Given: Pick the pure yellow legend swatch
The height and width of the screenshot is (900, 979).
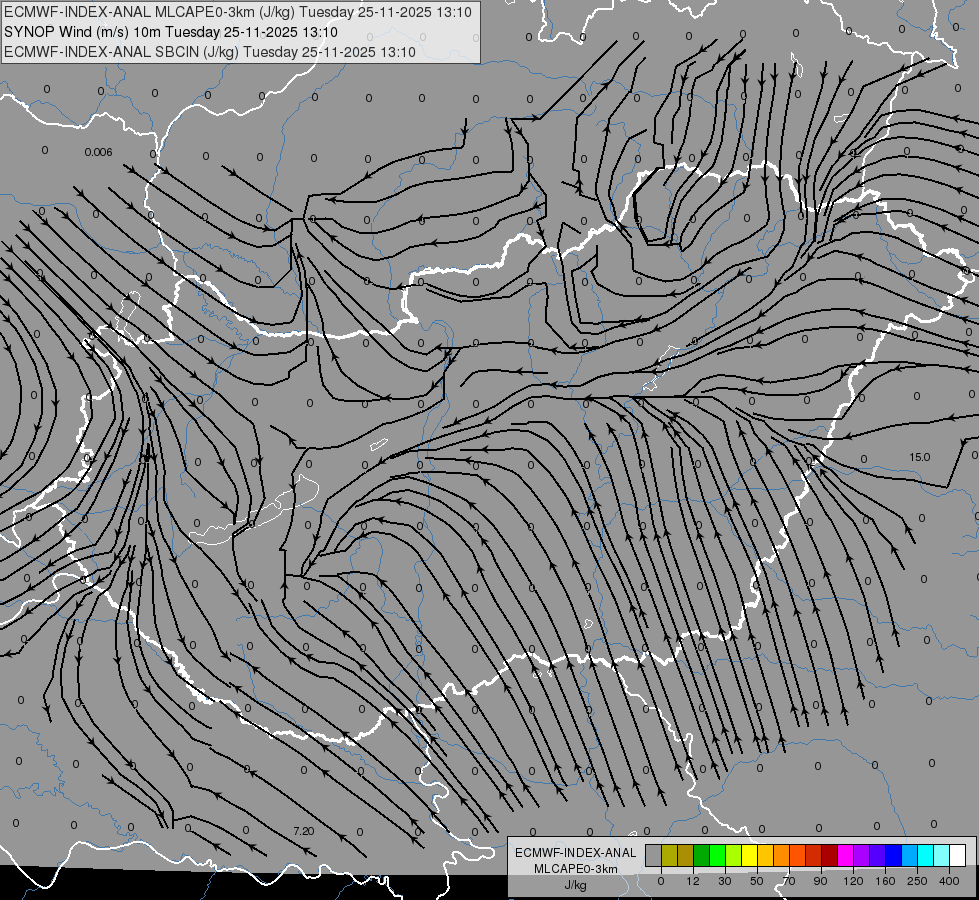Looking at the screenshot, I should point(749,856).
